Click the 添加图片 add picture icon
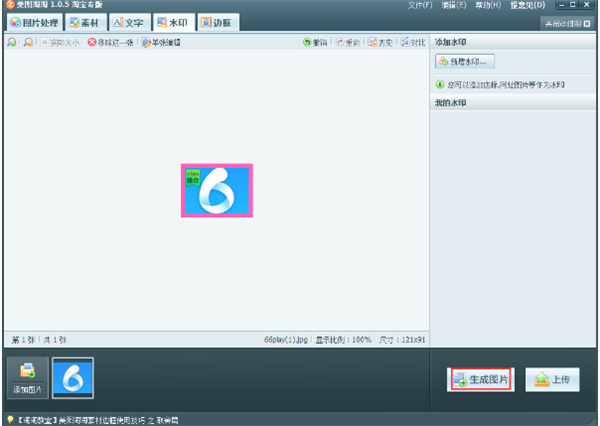The height and width of the screenshot is (426, 600). 27,377
